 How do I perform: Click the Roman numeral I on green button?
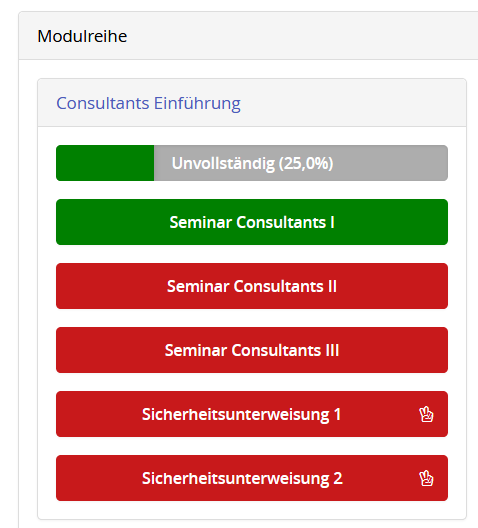click(x=332, y=222)
